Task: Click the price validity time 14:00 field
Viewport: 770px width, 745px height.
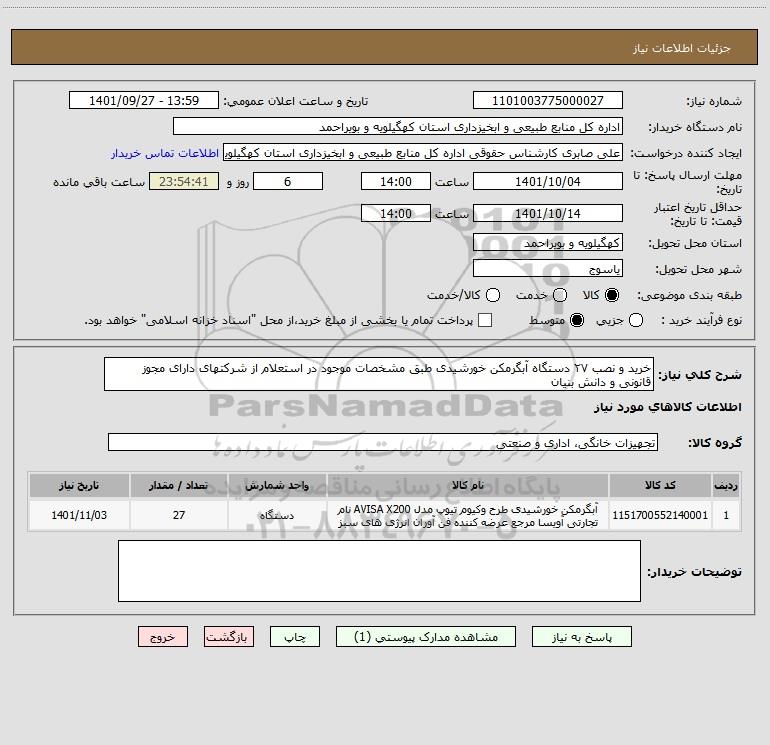Action: (x=396, y=213)
